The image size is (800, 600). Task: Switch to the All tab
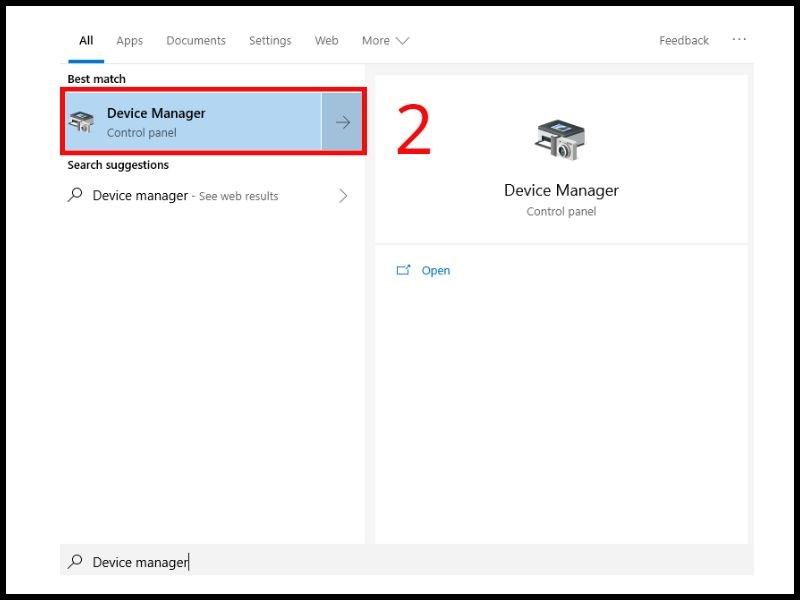[x=85, y=40]
